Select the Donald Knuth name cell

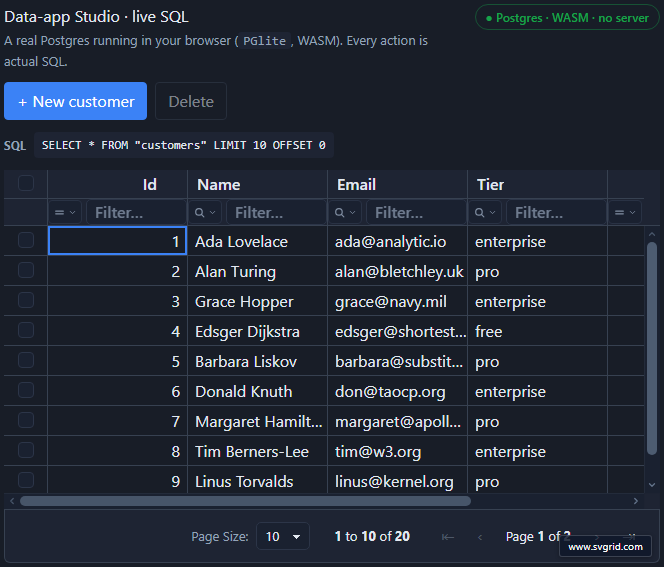click(x=257, y=391)
